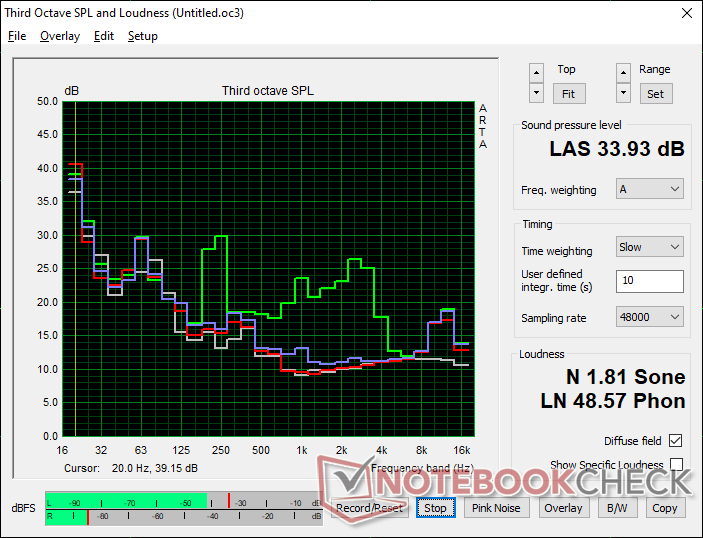
Task: Toggle the Diffuse field checkbox
Action: pyautogui.click(x=675, y=441)
